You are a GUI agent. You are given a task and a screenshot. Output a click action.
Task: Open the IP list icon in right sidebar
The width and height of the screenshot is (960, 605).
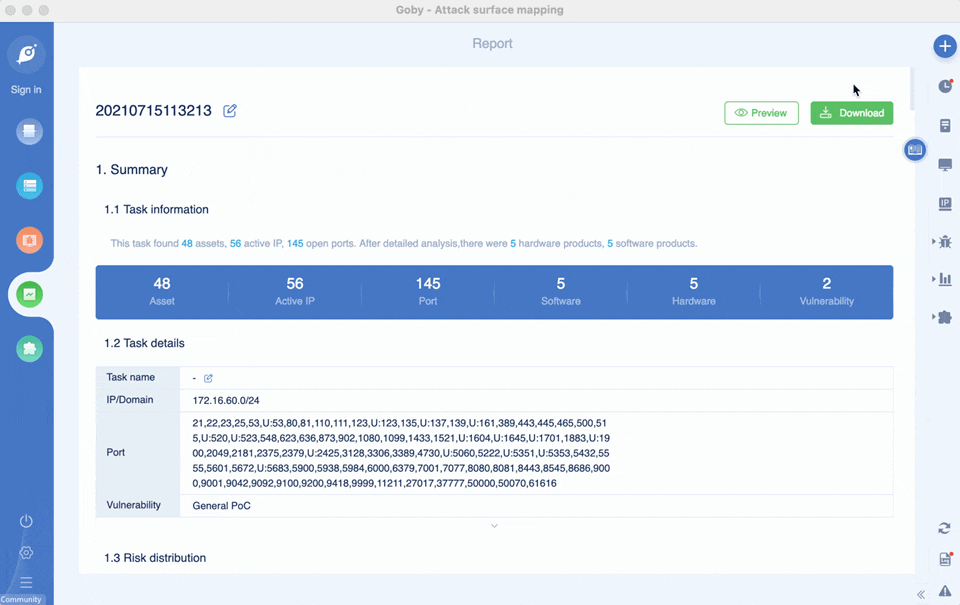click(x=945, y=203)
